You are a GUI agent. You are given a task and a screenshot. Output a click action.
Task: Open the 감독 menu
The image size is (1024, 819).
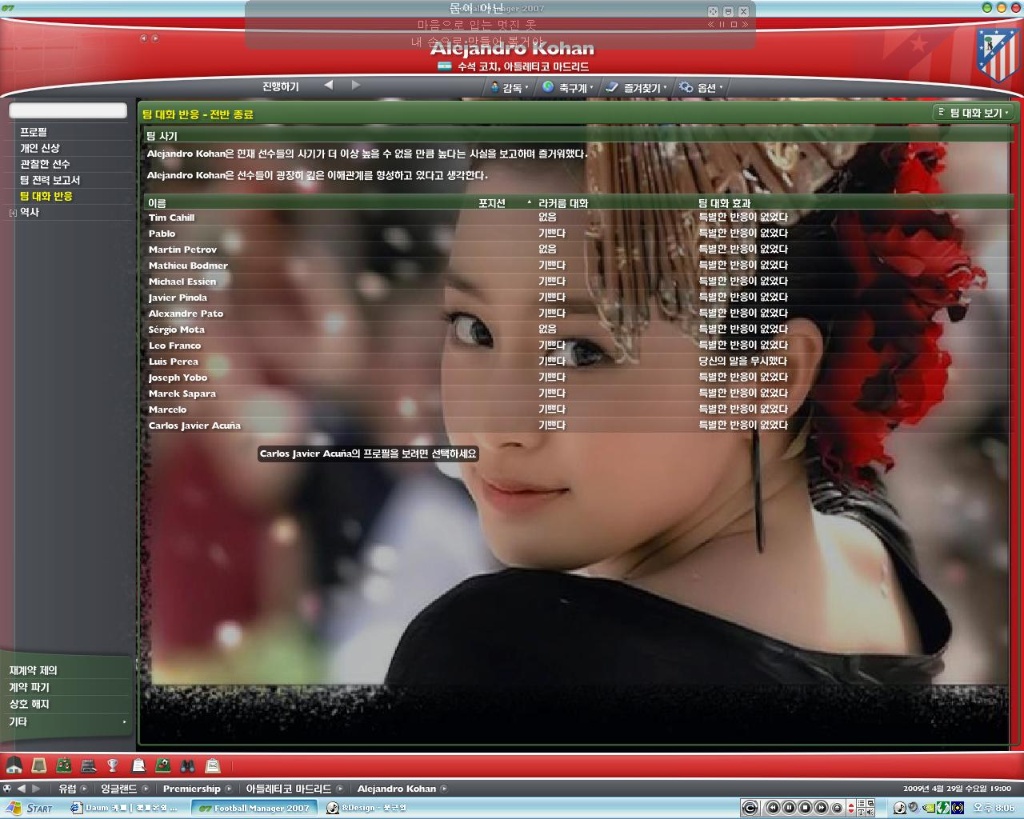point(509,88)
